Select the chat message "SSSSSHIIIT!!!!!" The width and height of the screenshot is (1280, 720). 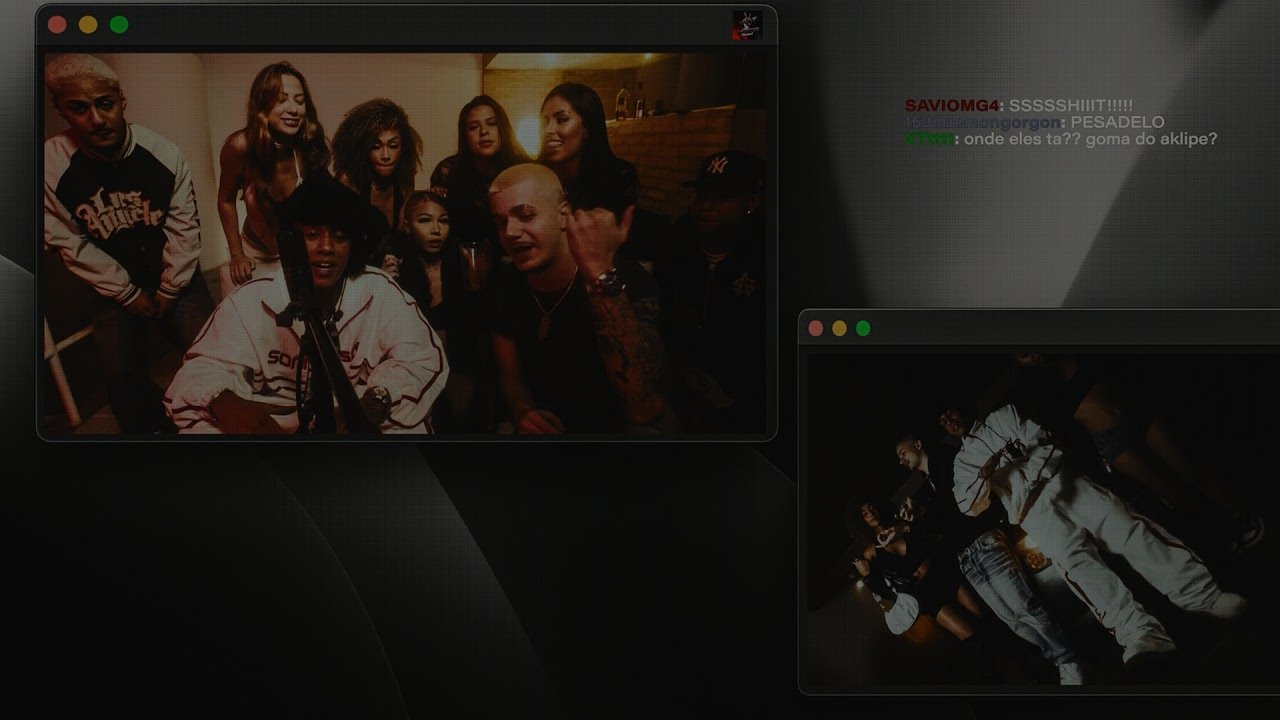point(1071,106)
